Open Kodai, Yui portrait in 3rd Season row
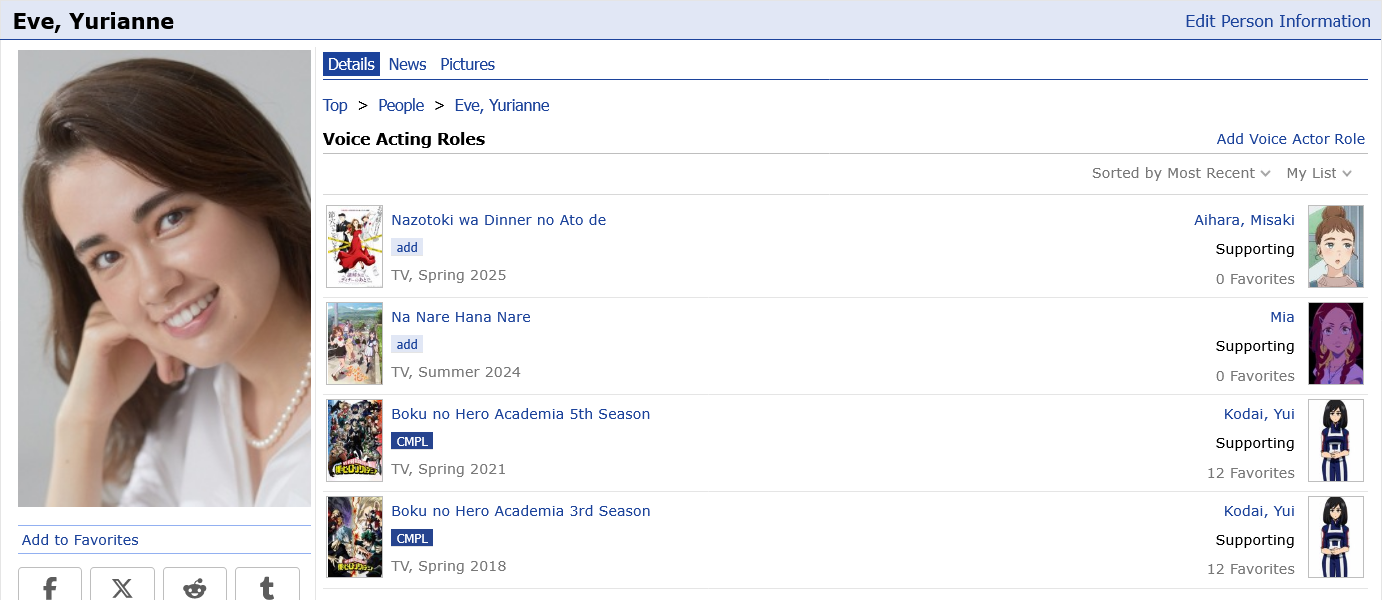 [1336, 537]
